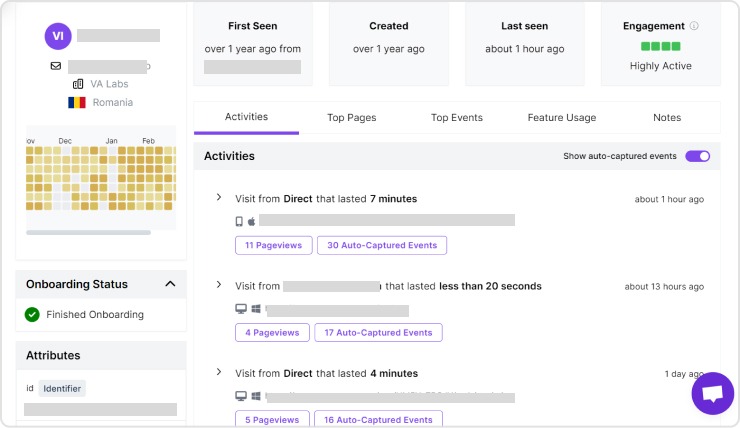The width and height of the screenshot is (740, 428).
Task: Expand the Direct visit lasting 4 minutes
Action: (219, 372)
